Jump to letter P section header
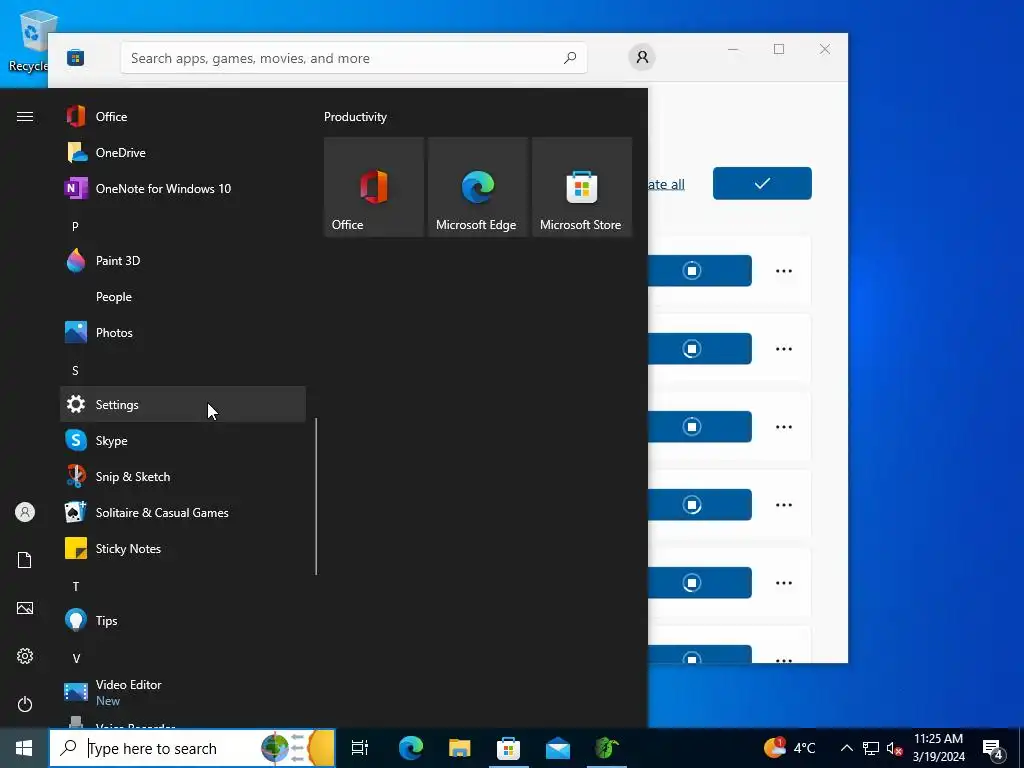 pos(75,226)
